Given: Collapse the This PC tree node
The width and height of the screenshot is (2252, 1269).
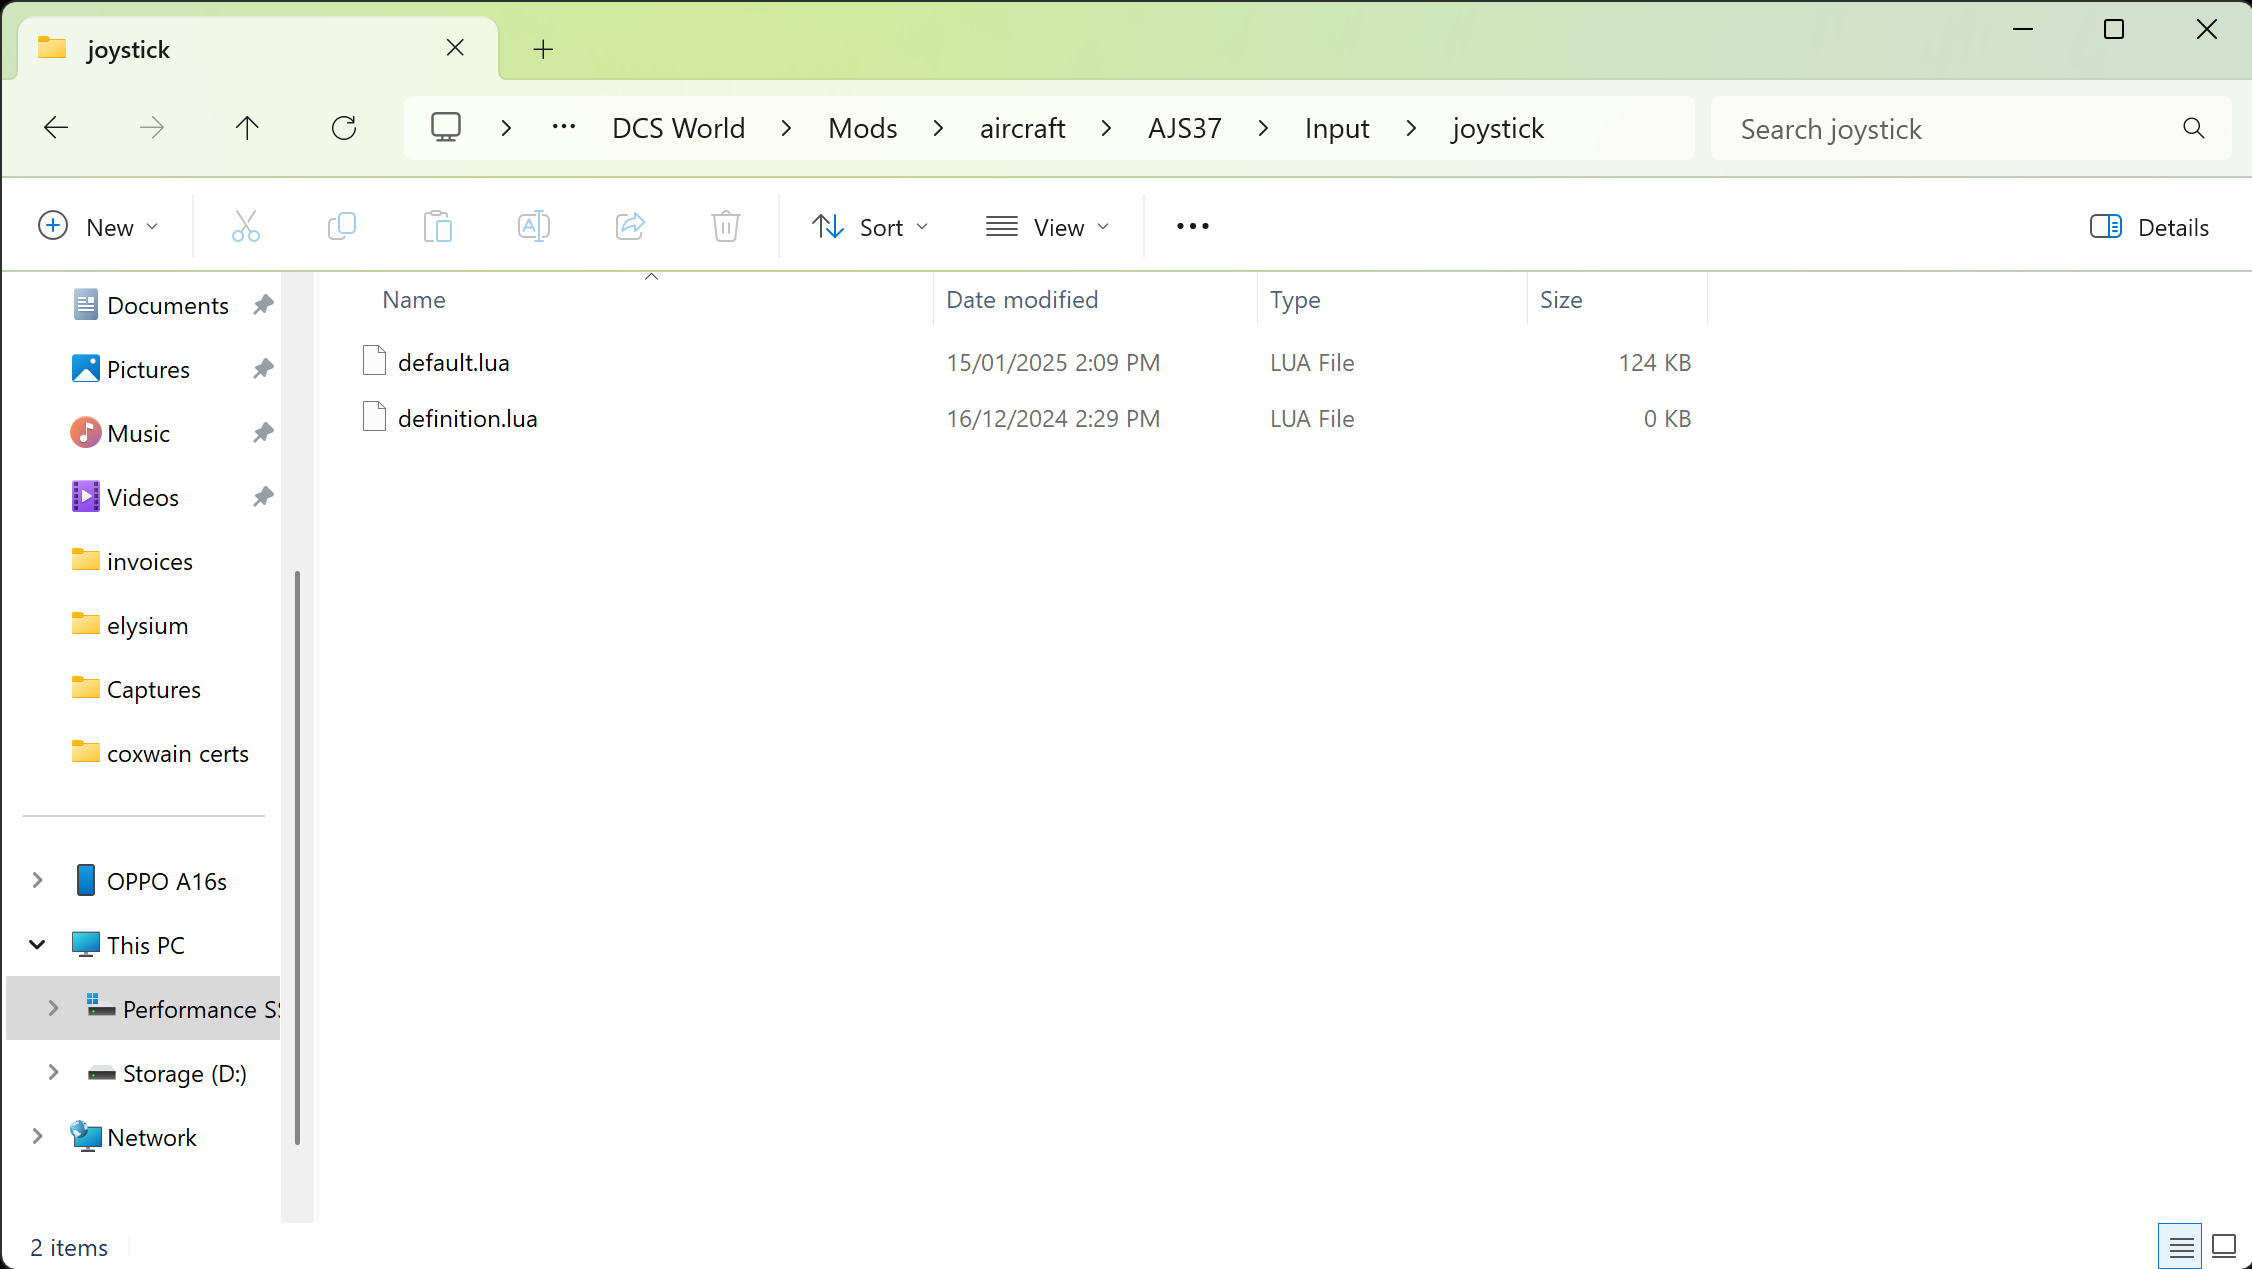Looking at the screenshot, I should click(x=37, y=945).
